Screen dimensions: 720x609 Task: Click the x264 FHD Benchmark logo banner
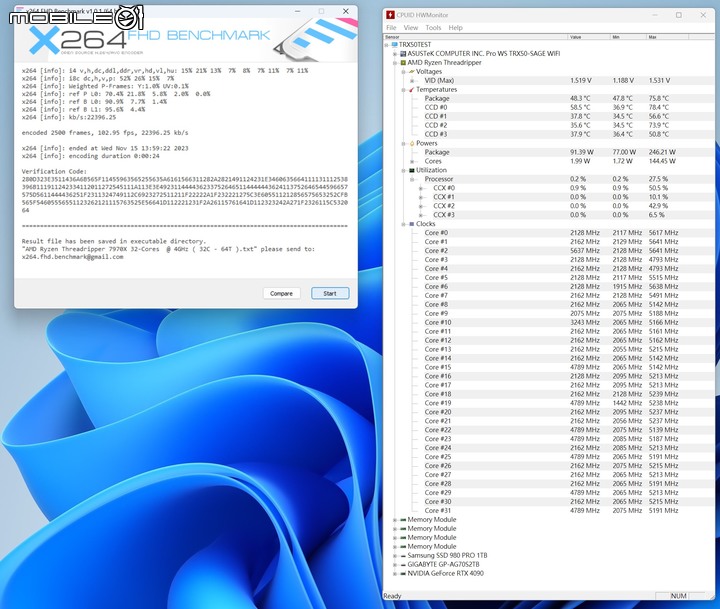click(x=186, y=40)
